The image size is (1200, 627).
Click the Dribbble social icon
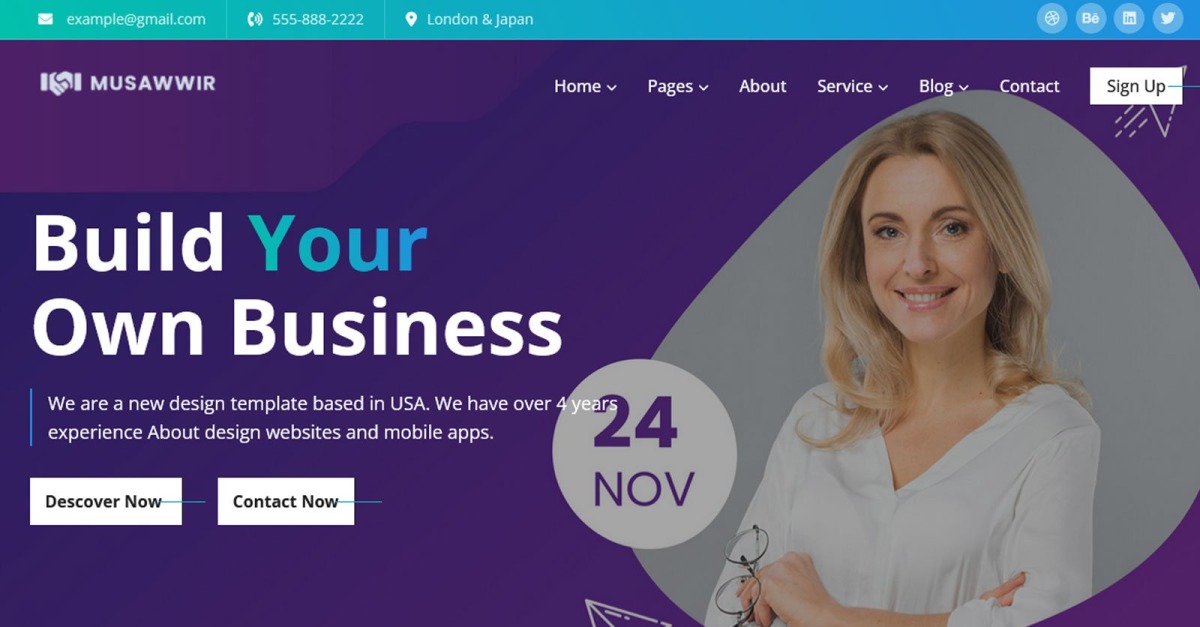1052,18
